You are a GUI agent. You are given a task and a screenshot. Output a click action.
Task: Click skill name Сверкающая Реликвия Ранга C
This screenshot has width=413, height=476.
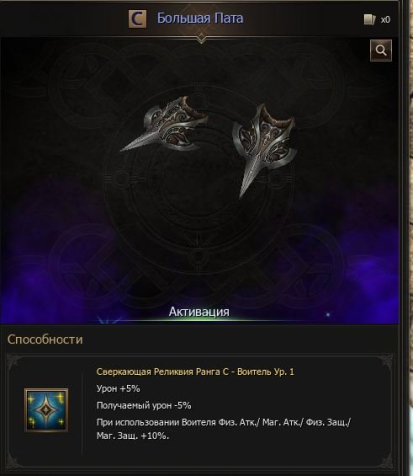163,372
